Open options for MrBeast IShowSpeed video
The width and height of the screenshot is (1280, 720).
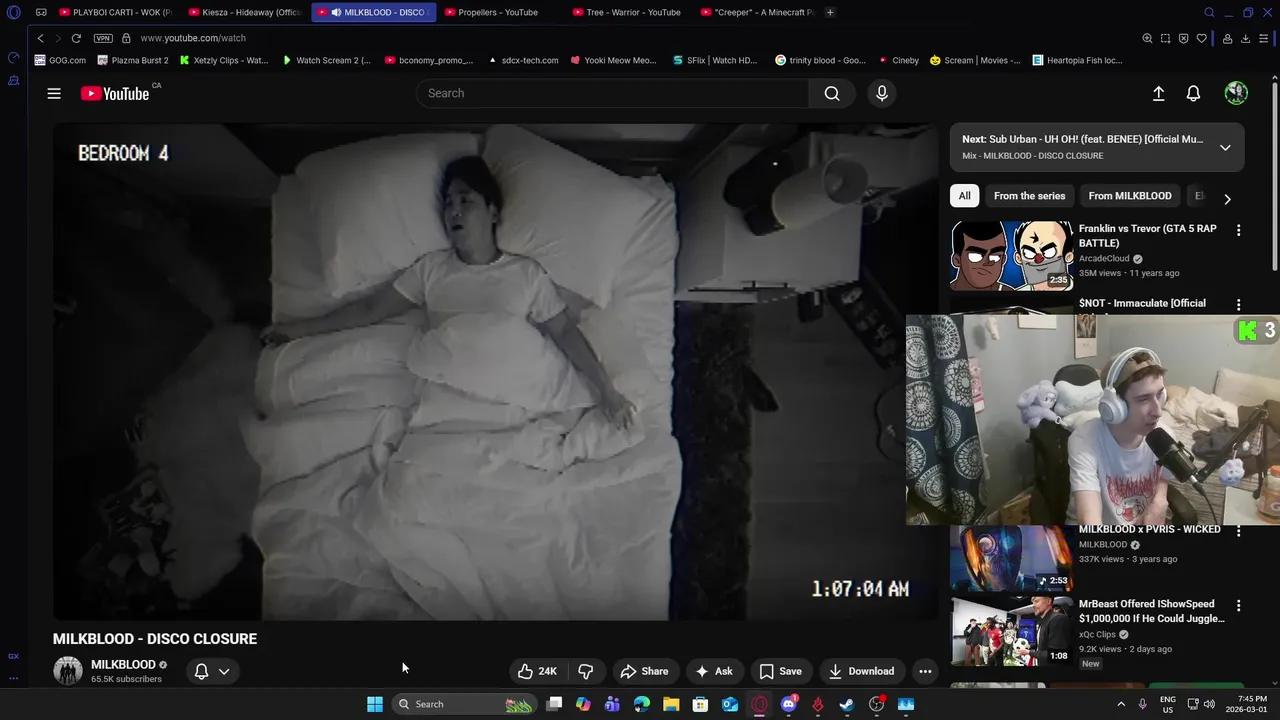pyautogui.click(x=1238, y=605)
